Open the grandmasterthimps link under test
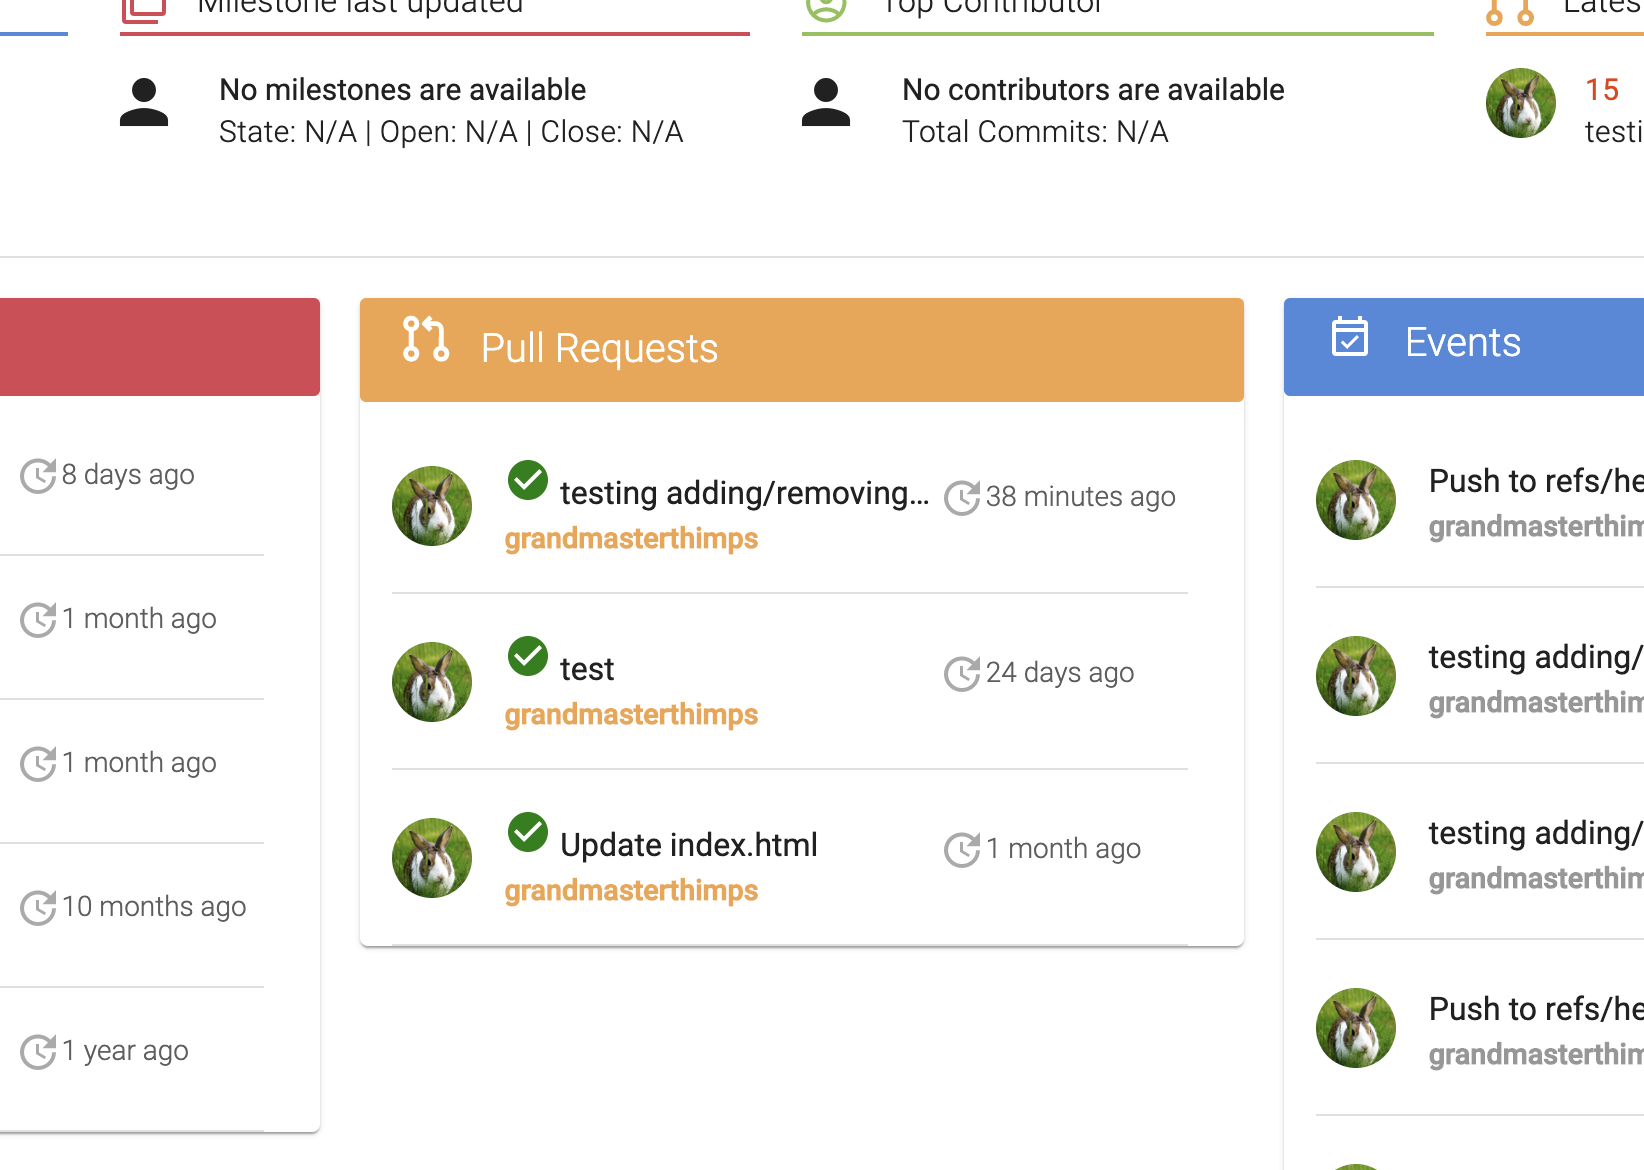 pyautogui.click(x=630, y=714)
